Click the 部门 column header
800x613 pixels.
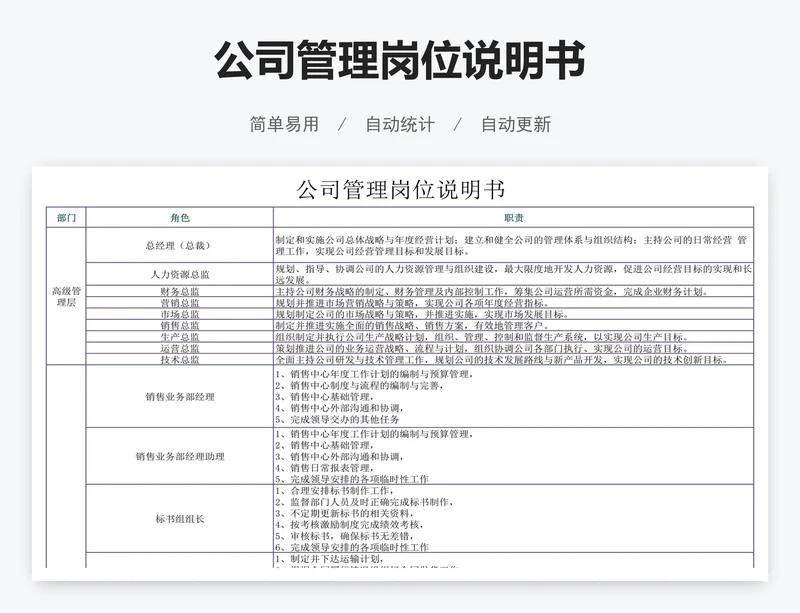(66, 218)
